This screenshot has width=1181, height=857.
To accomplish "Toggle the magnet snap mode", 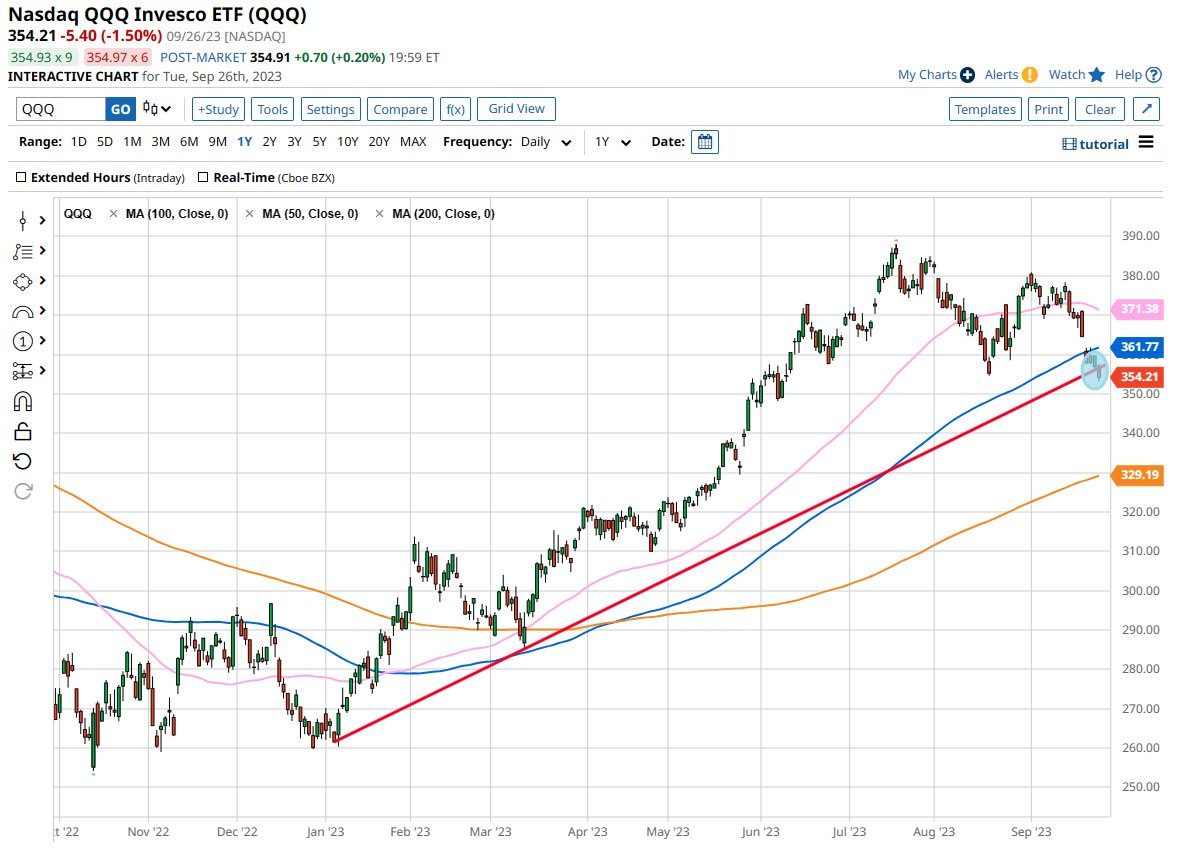I will click(x=23, y=401).
